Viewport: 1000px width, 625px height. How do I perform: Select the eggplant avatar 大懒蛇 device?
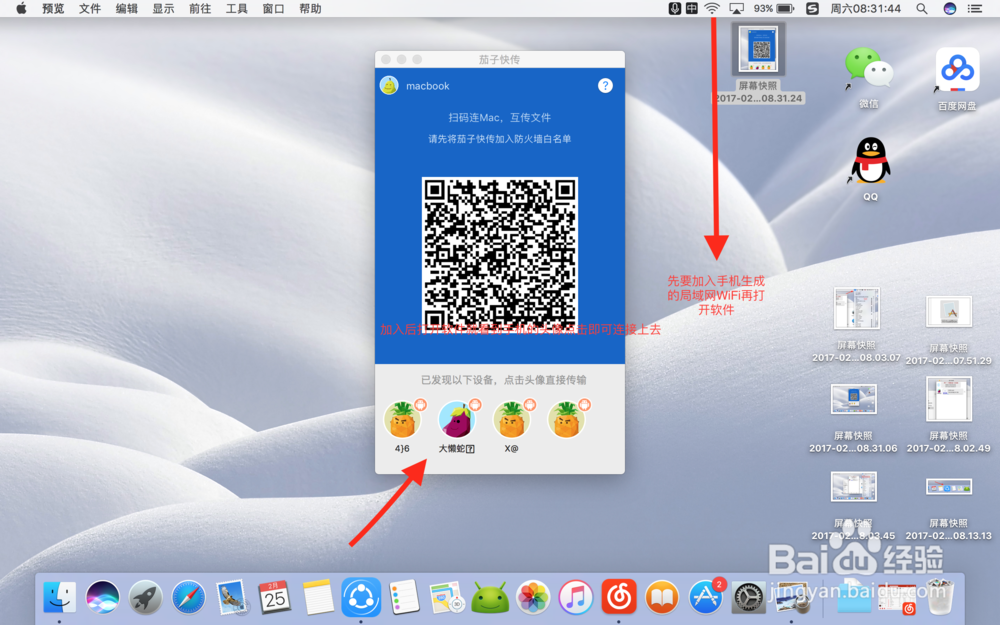457,420
